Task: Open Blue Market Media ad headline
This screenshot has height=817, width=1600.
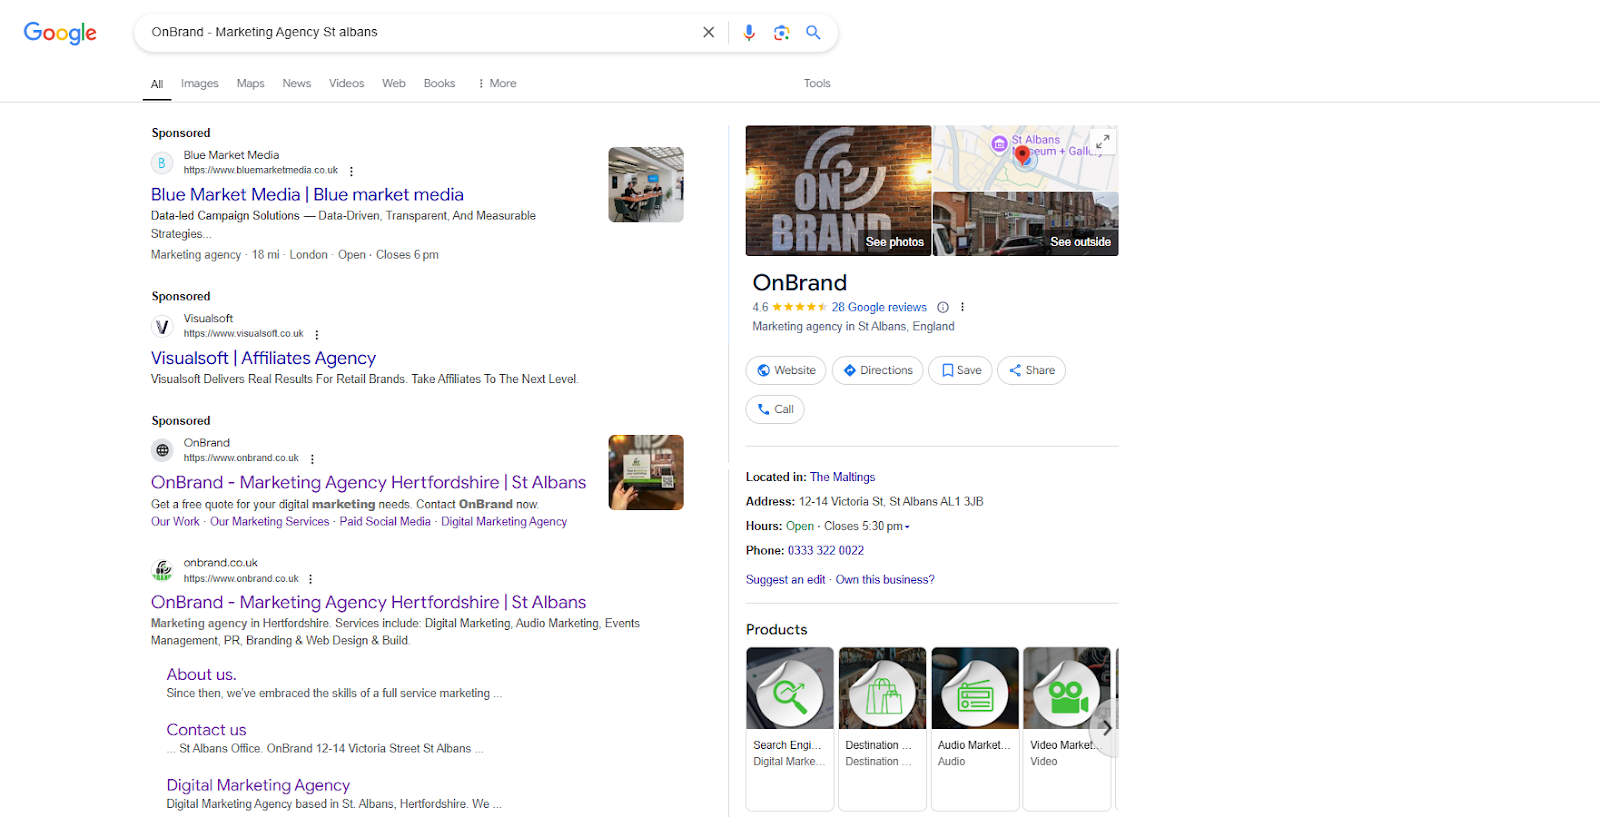Action: [x=307, y=194]
